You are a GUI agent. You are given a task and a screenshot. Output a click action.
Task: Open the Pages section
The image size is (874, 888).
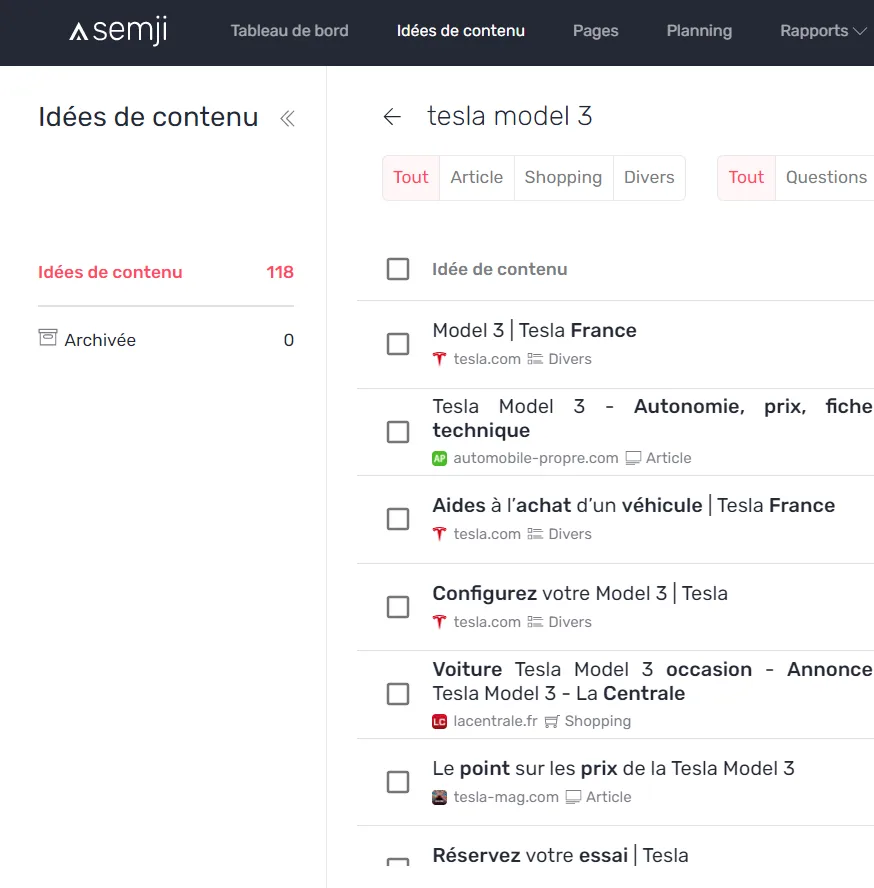click(x=595, y=31)
